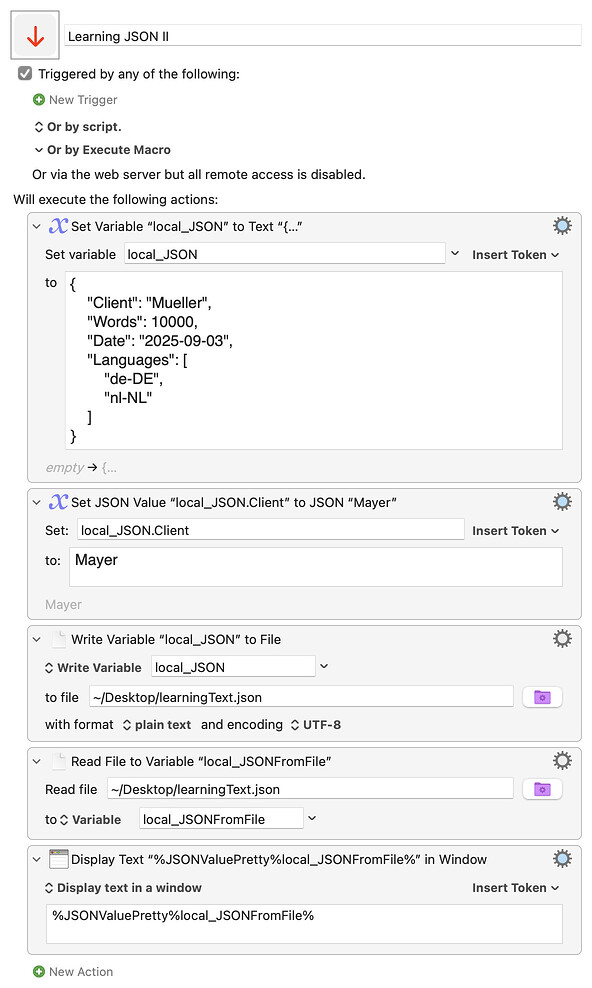This screenshot has width=592, height=988.
Task: Click the "Mayer" value text field
Action: 314,566
